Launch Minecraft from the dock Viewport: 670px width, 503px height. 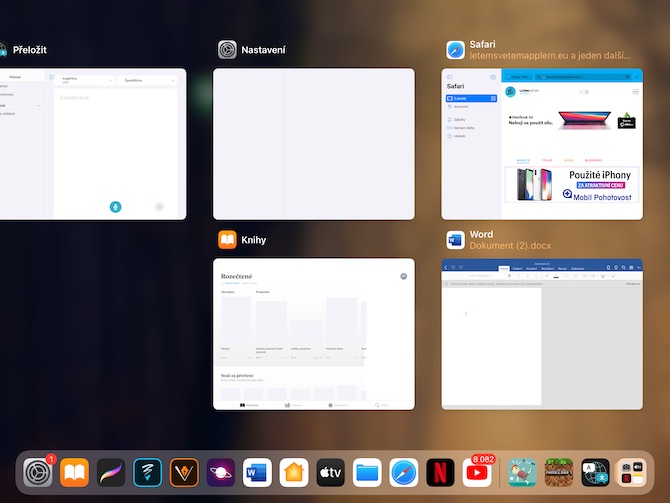coord(558,473)
